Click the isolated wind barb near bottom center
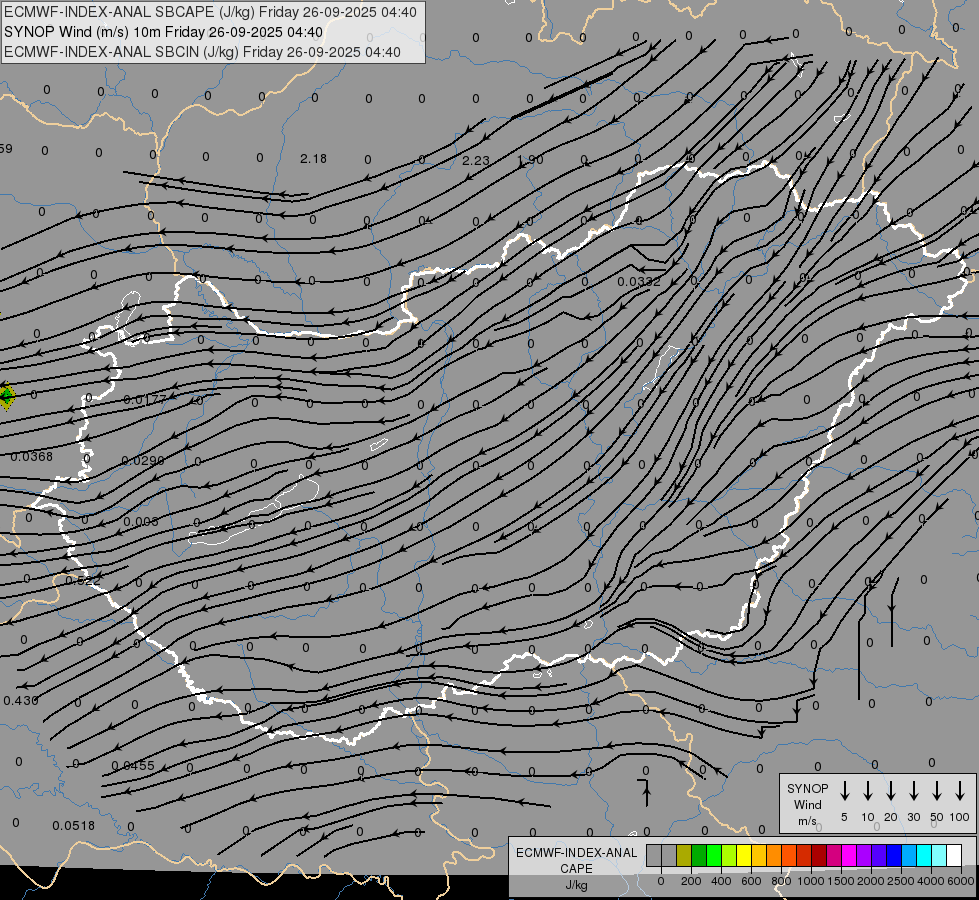 click(646, 792)
